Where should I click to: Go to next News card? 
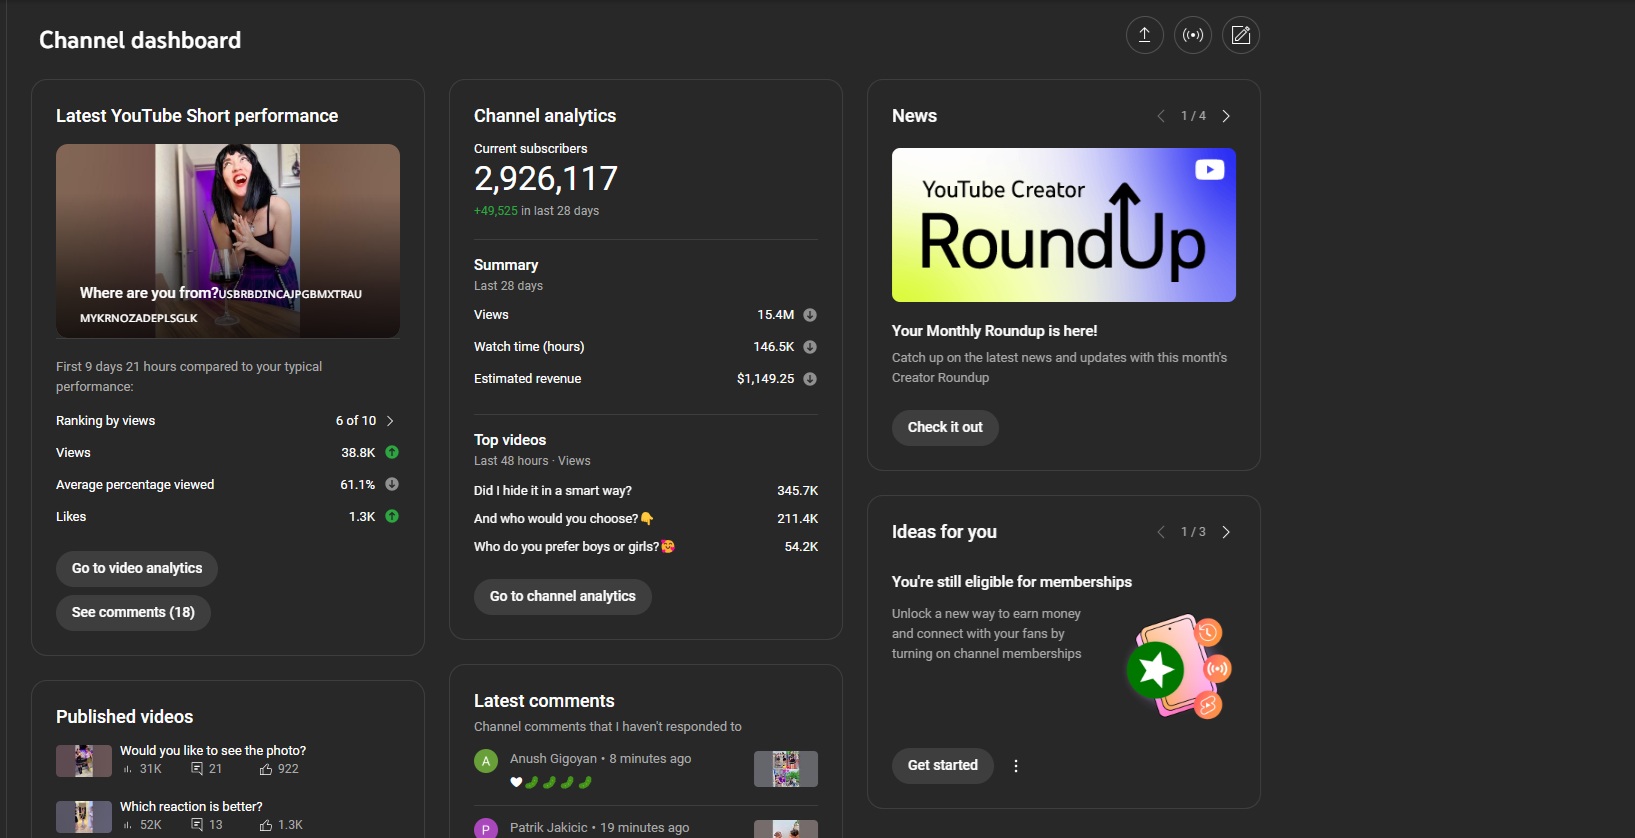1226,116
